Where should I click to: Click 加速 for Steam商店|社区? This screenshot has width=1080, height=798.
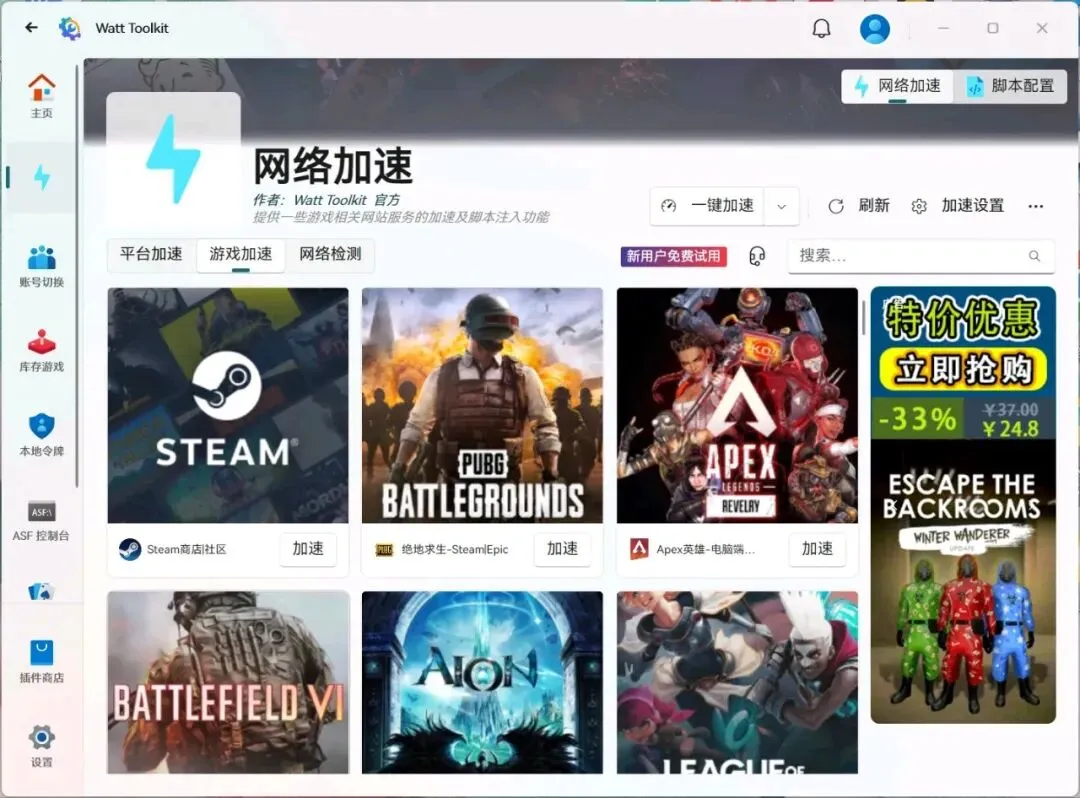(308, 549)
